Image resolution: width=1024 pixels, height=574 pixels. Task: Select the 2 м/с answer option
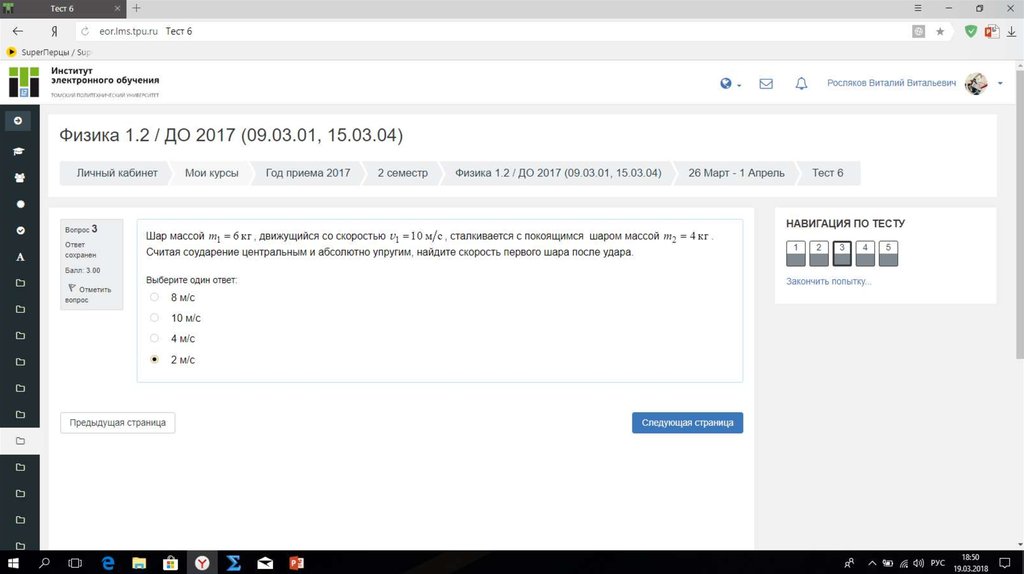pyautogui.click(x=154, y=359)
